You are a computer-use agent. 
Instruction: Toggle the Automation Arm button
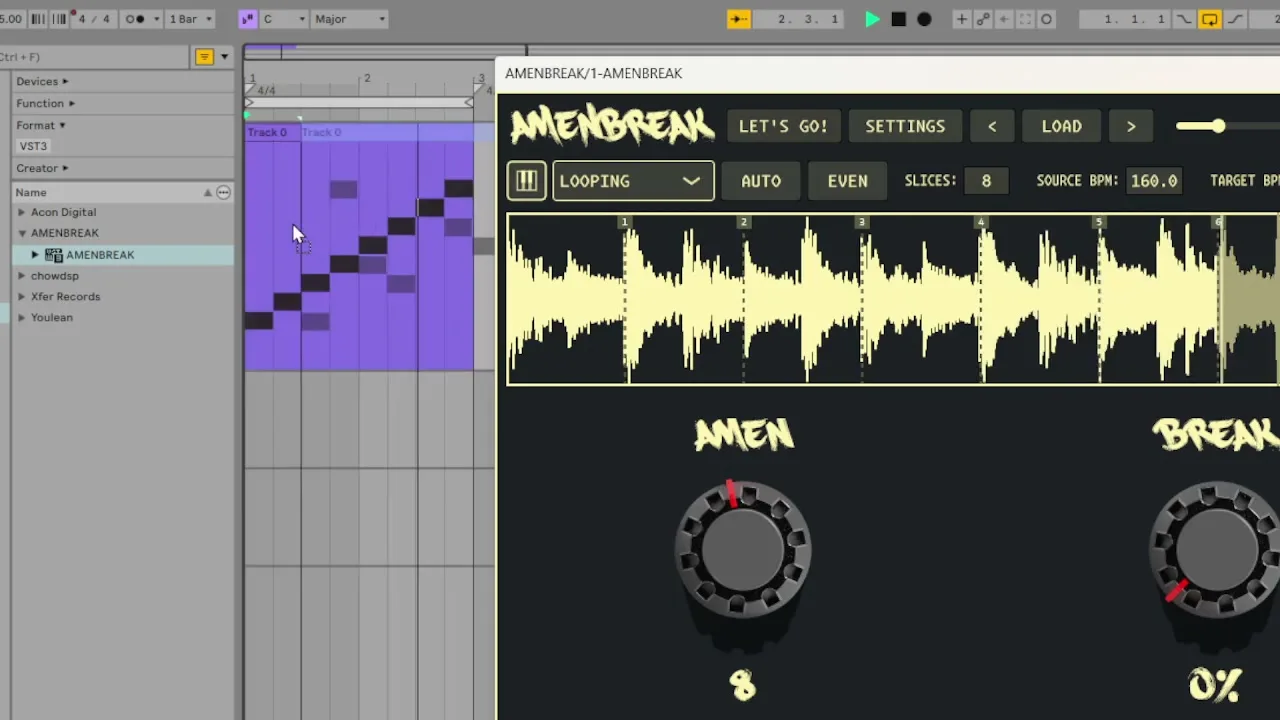983,19
